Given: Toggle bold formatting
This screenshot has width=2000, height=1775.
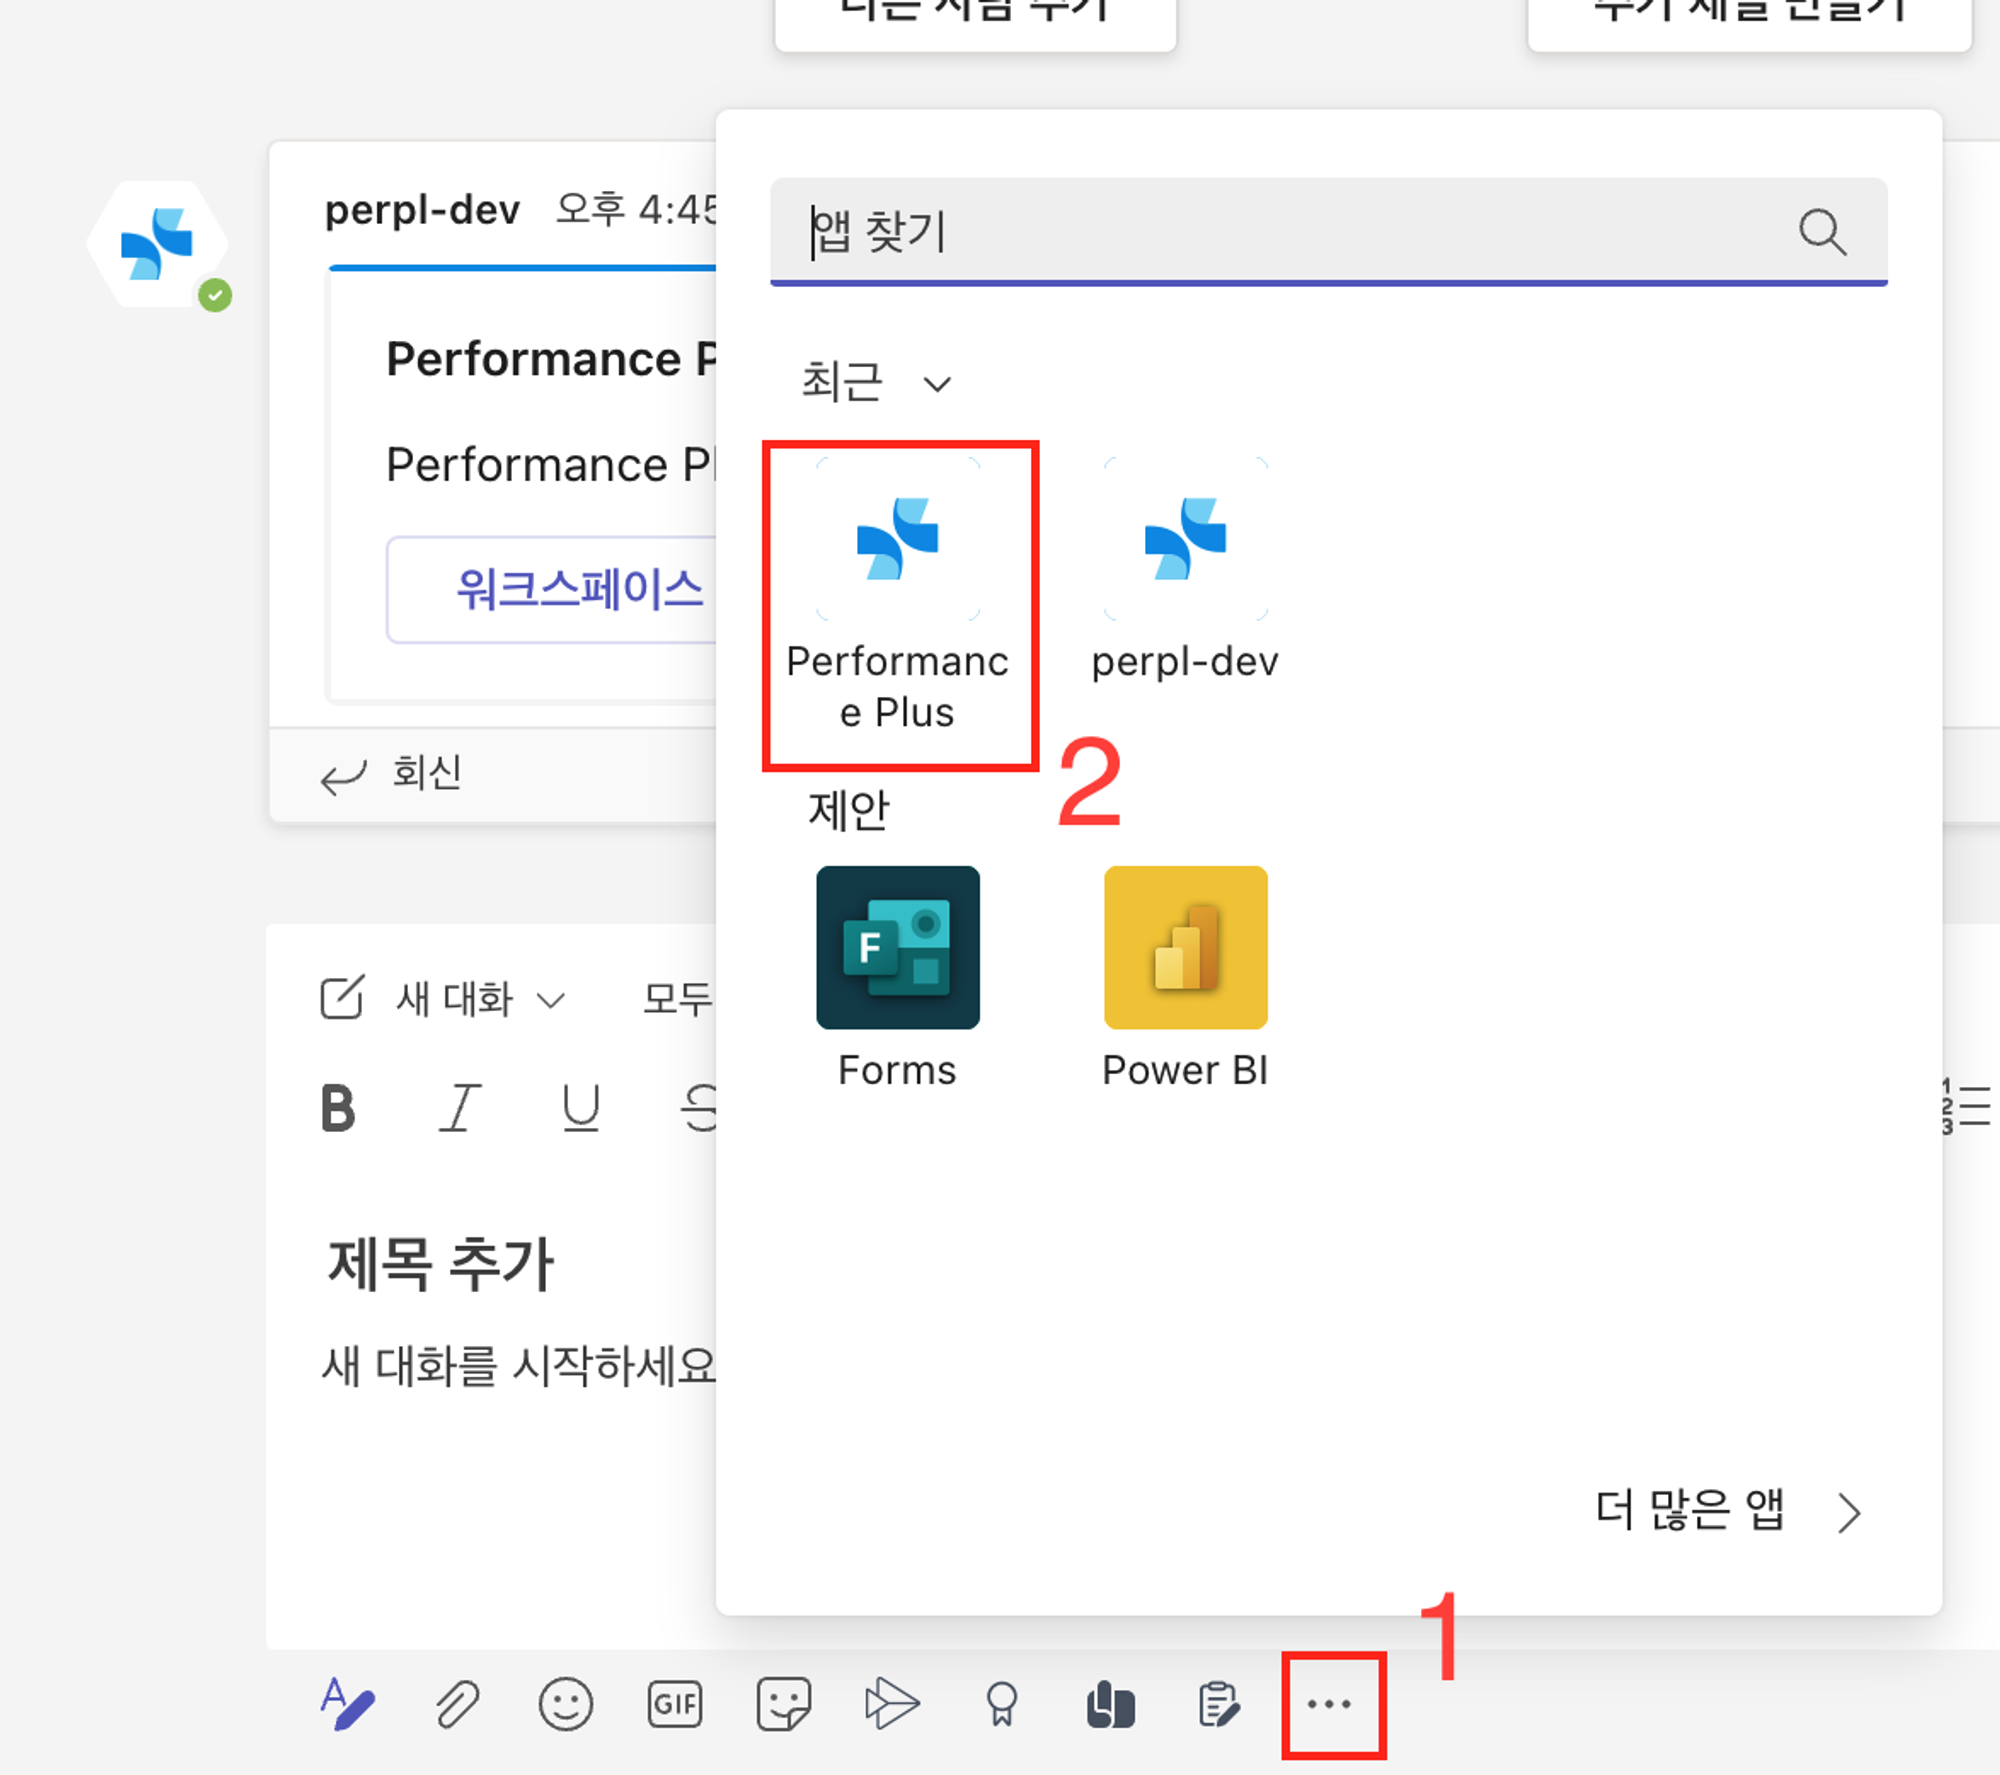Looking at the screenshot, I should pyautogui.click(x=338, y=1108).
